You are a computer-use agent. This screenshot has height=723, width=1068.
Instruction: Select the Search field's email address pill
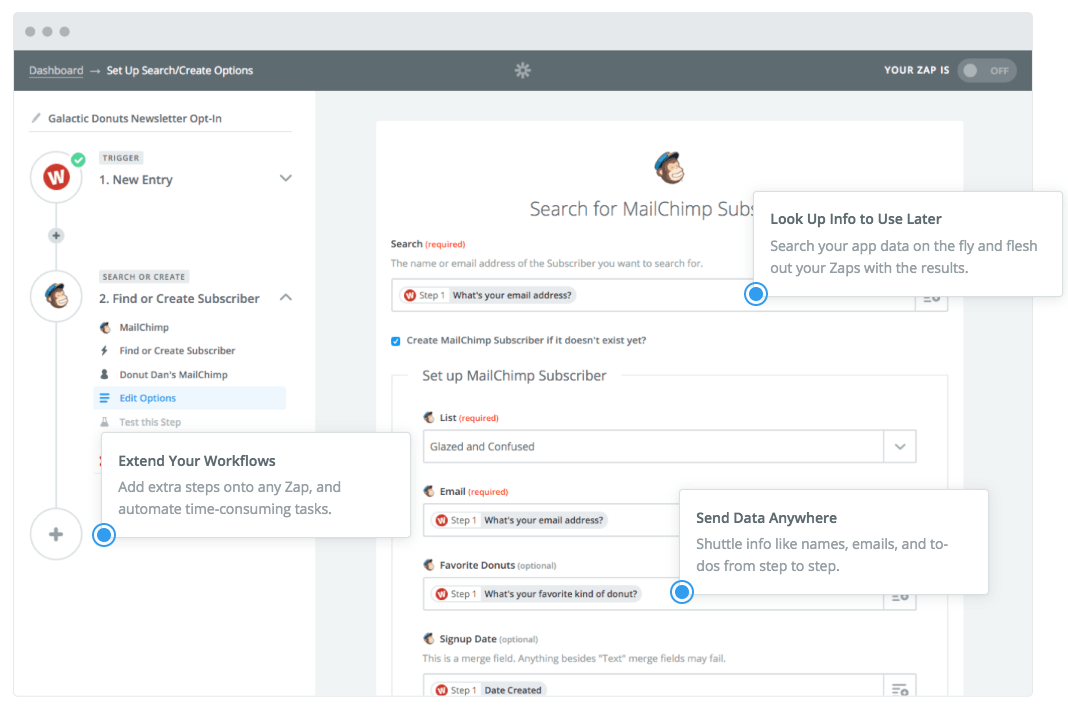pos(488,295)
